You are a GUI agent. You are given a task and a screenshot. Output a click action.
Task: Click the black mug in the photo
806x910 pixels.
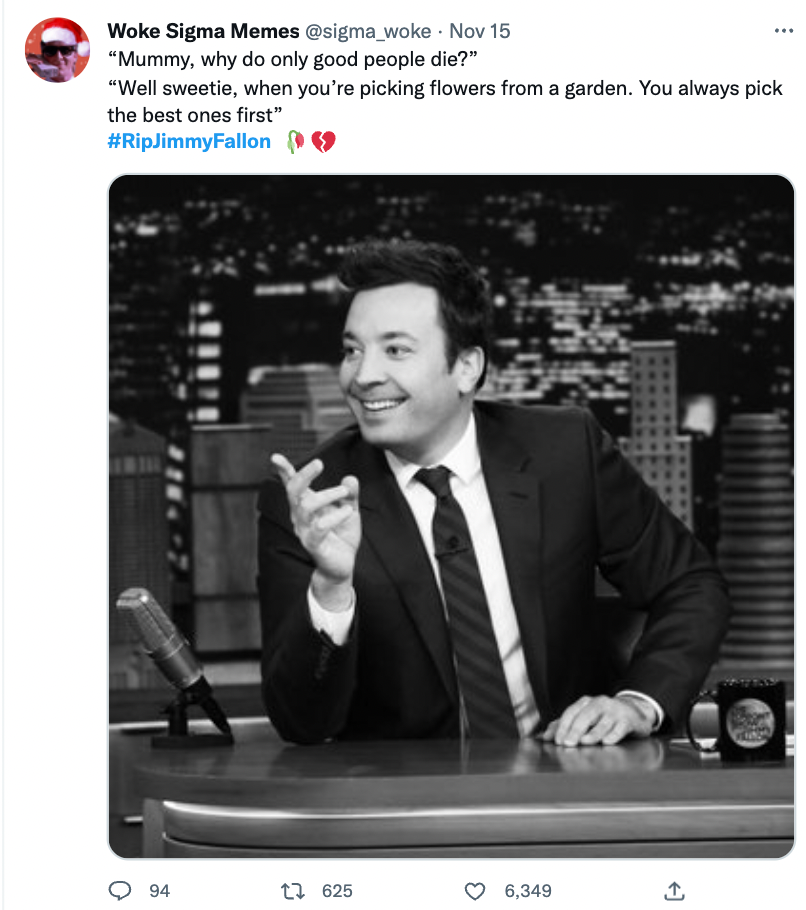click(x=739, y=719)
